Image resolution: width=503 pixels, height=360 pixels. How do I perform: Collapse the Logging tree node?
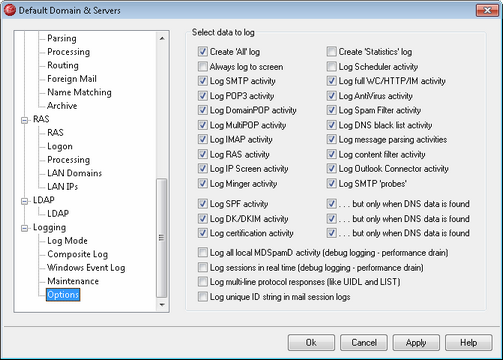[24, 228]
